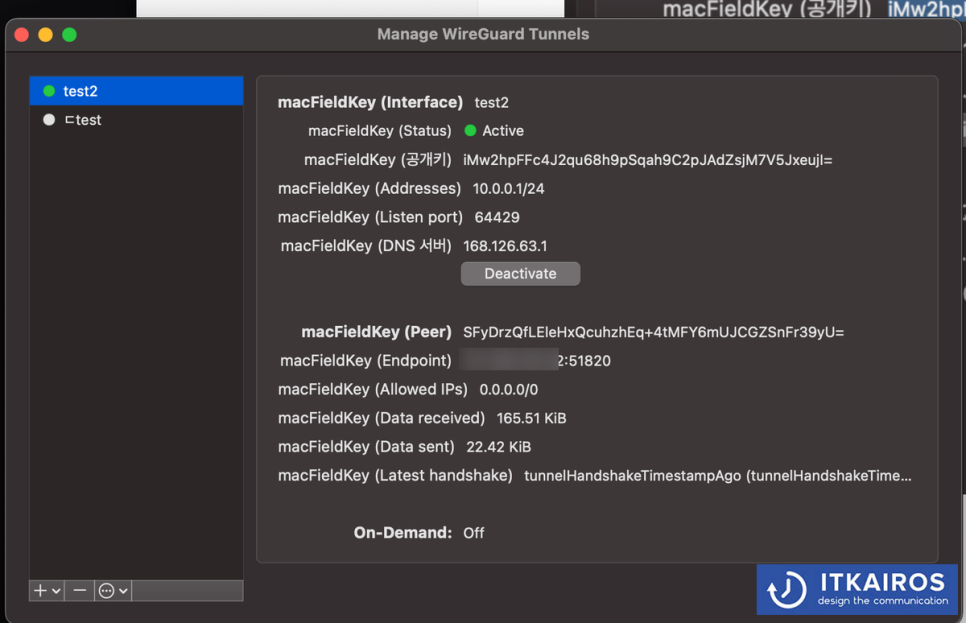Click the DNS server value 168.126.63.1
Viewport: 966px width, 623px height.
click(505, 246)
